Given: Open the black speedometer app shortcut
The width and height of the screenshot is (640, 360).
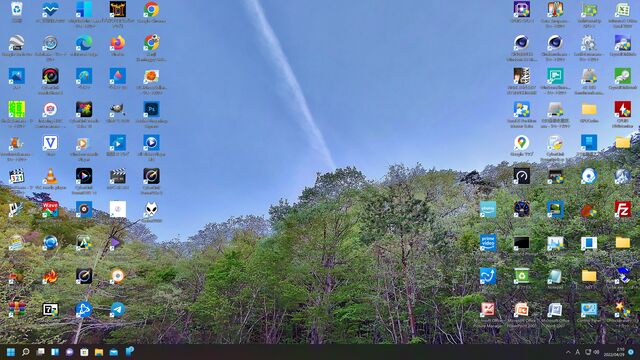Looking at the screenshot, I should (522, 176).
